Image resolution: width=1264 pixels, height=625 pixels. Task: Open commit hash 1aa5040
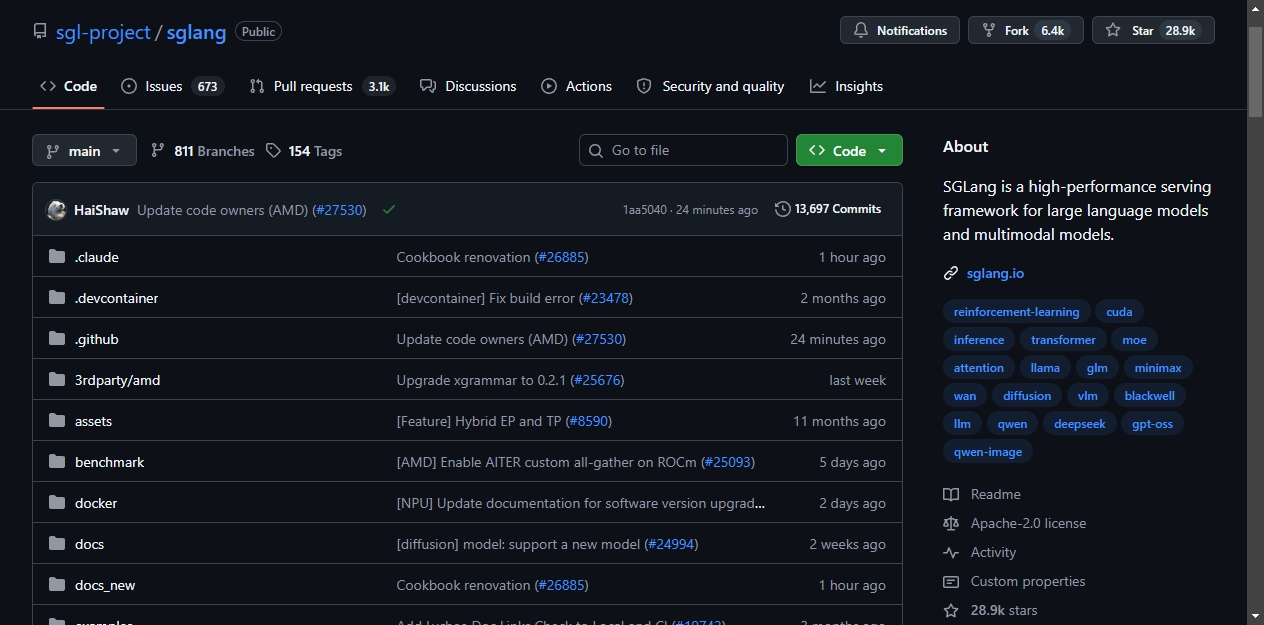pyautogui.click(x=645, y=210)
